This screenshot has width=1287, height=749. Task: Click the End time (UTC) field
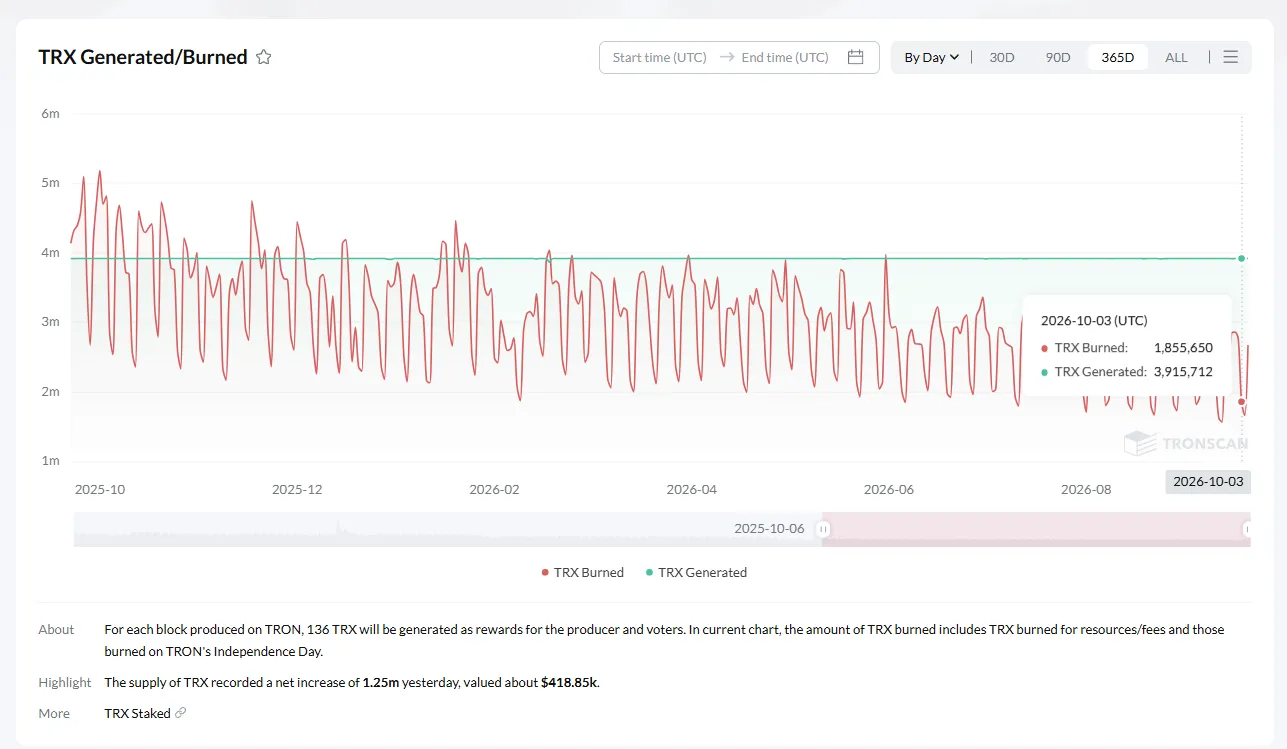[x=785, y=57]
